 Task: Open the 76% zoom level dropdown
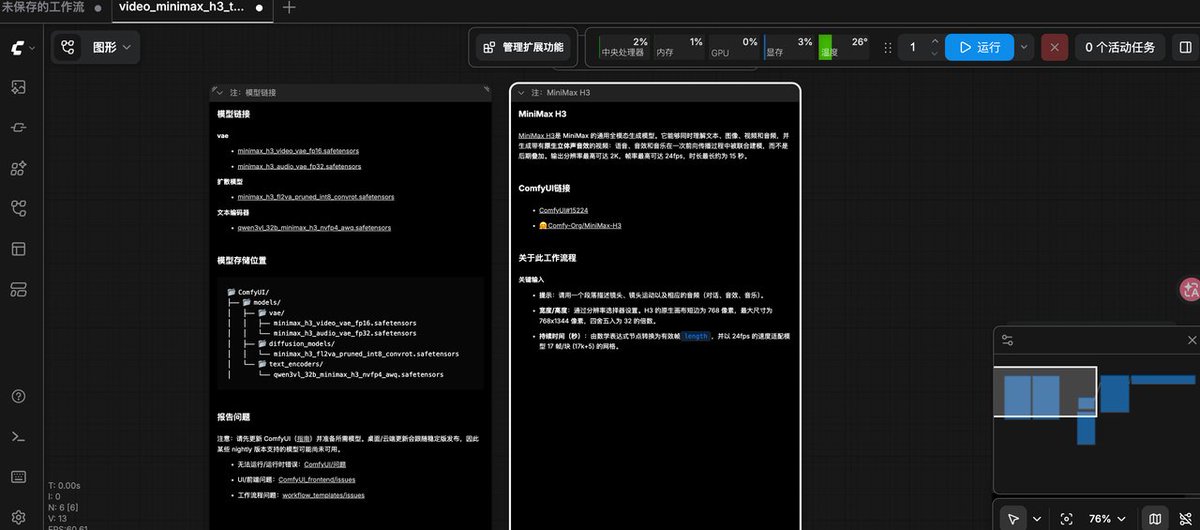tap(1106, 518)
